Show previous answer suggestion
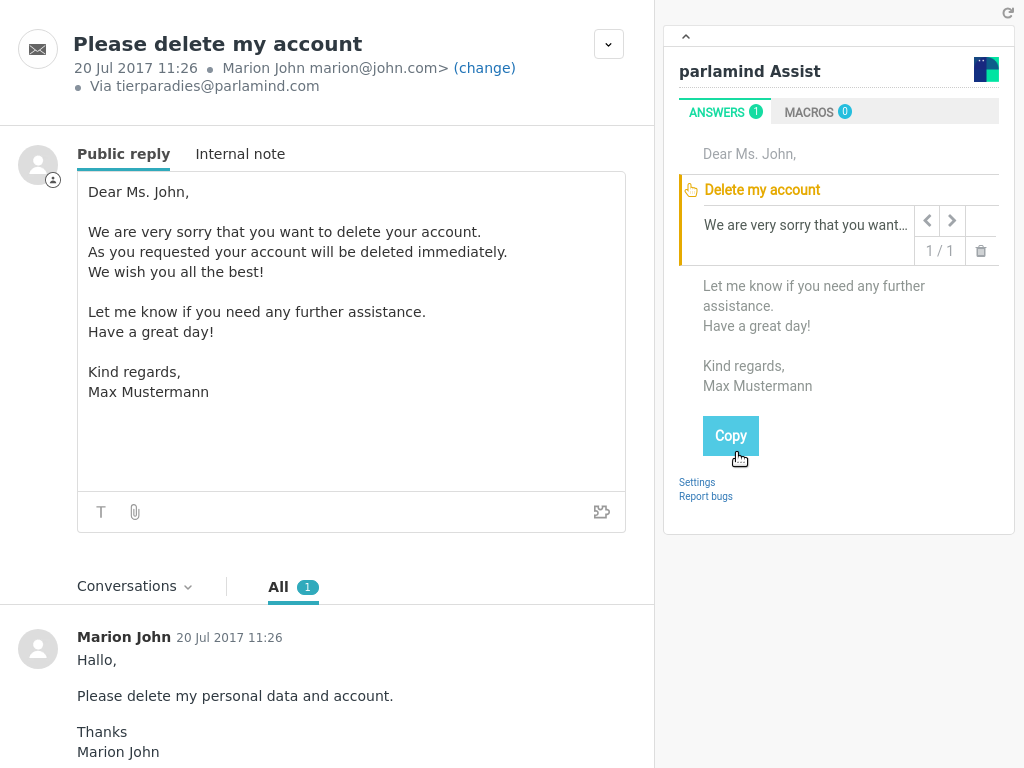This screenshot has height=768, width=1024. click(x=927, y=221)
